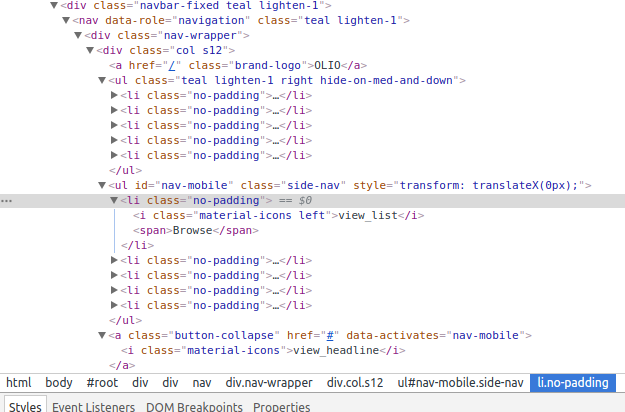Collapse the col s12 div
The height and width of the screenshot is (412, 625).
pos(90,50)
